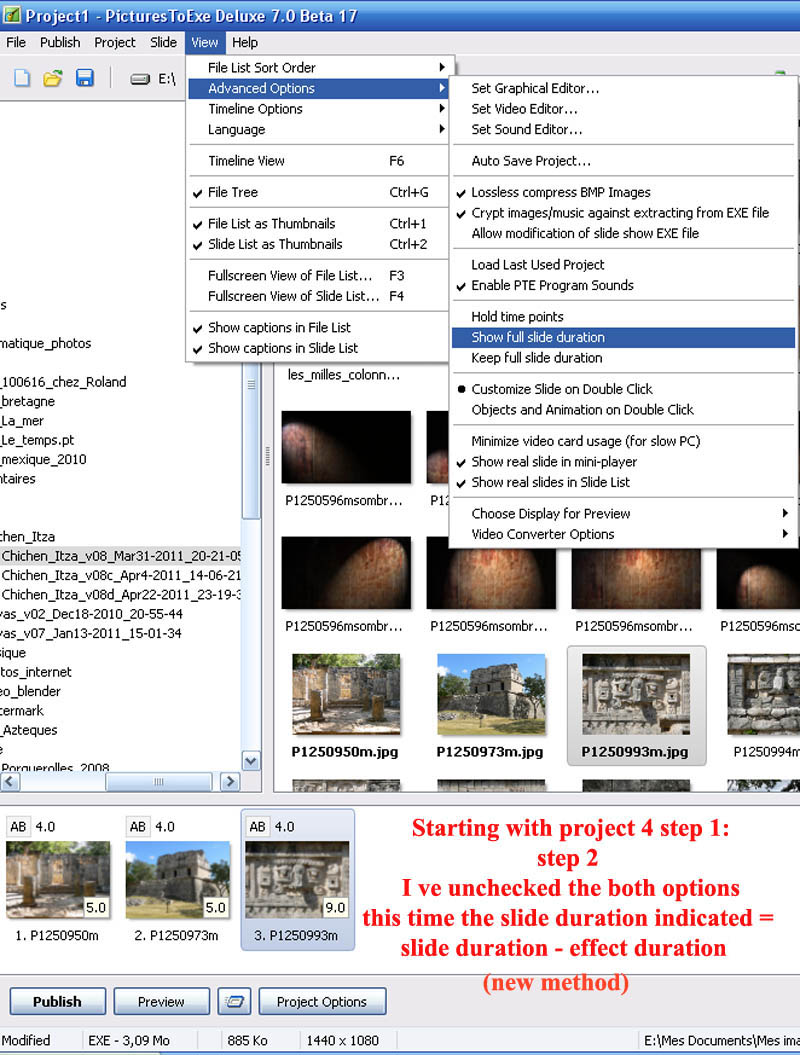
Task: Click file tree horizontal scroll right arrow
Action: tap(230, 781)
